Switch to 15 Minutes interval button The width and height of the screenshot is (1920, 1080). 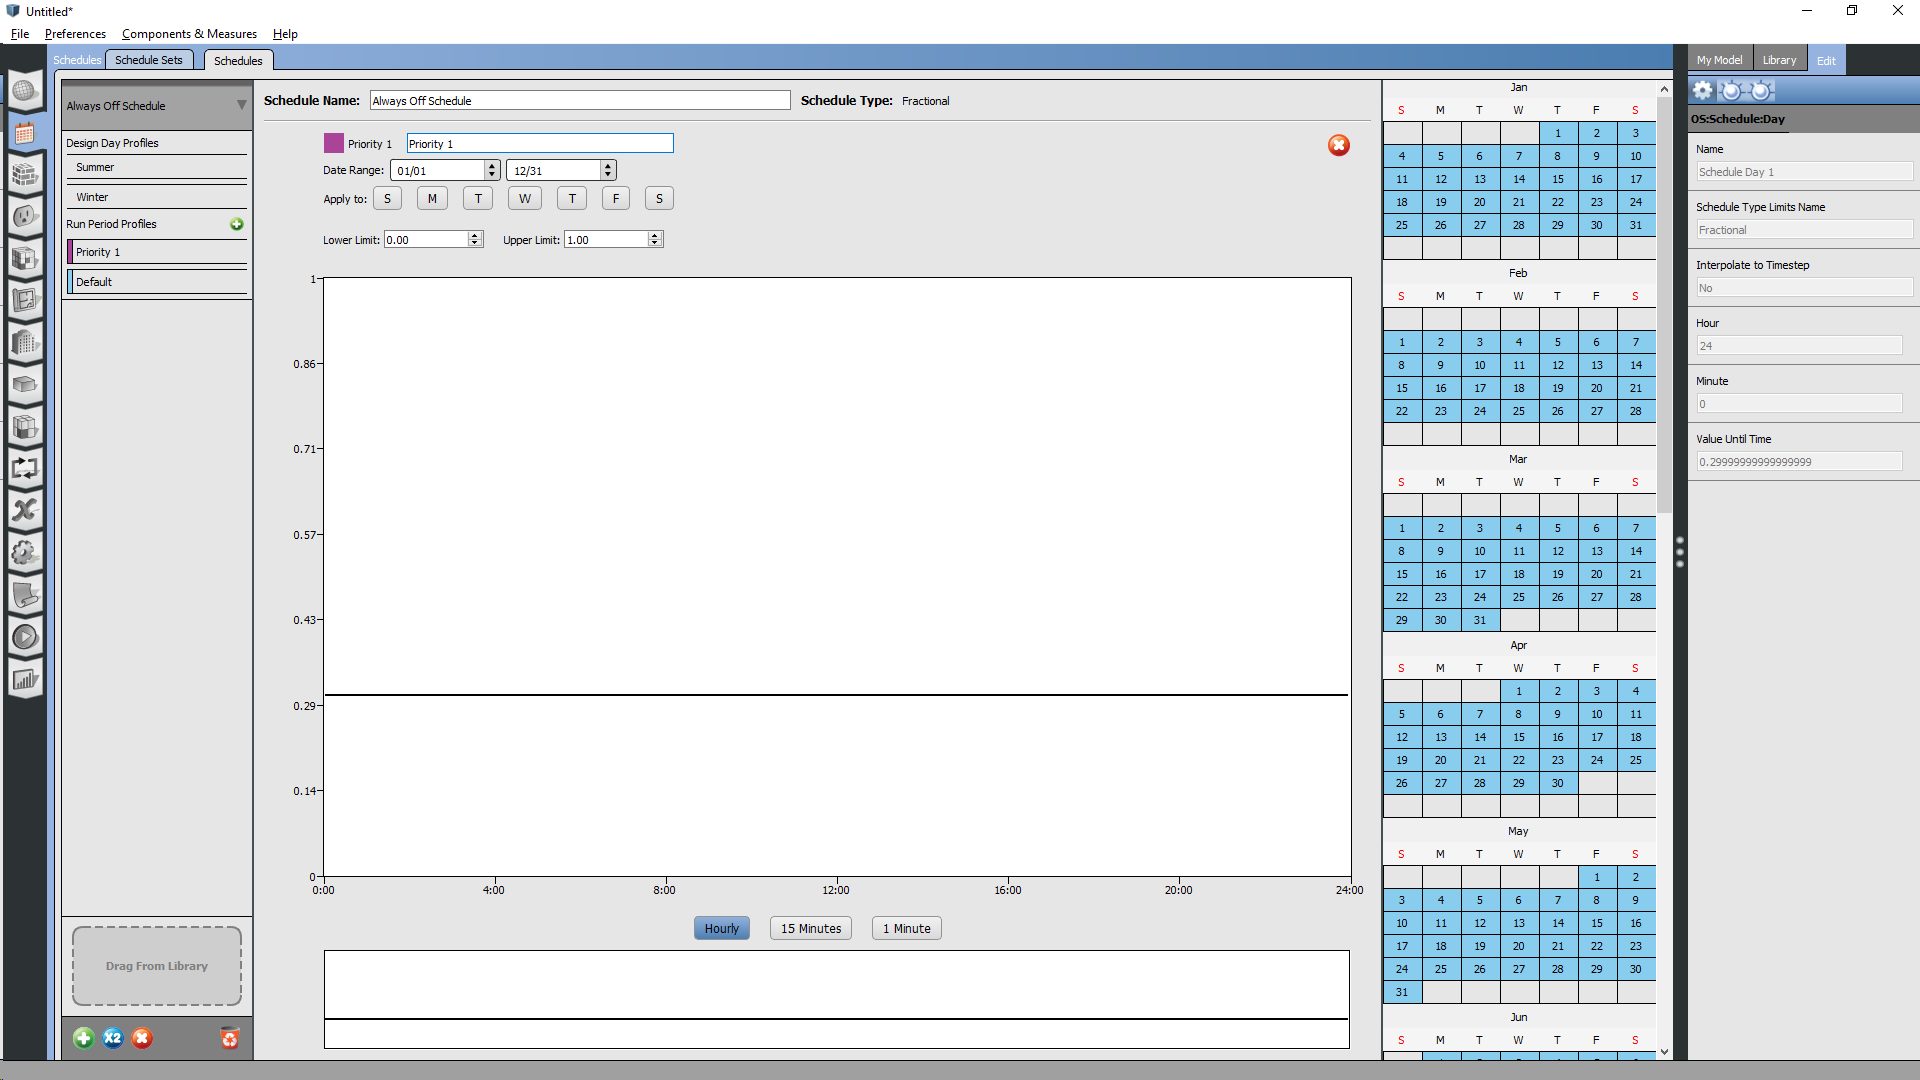pyautogui.click(x=810, y=928)
